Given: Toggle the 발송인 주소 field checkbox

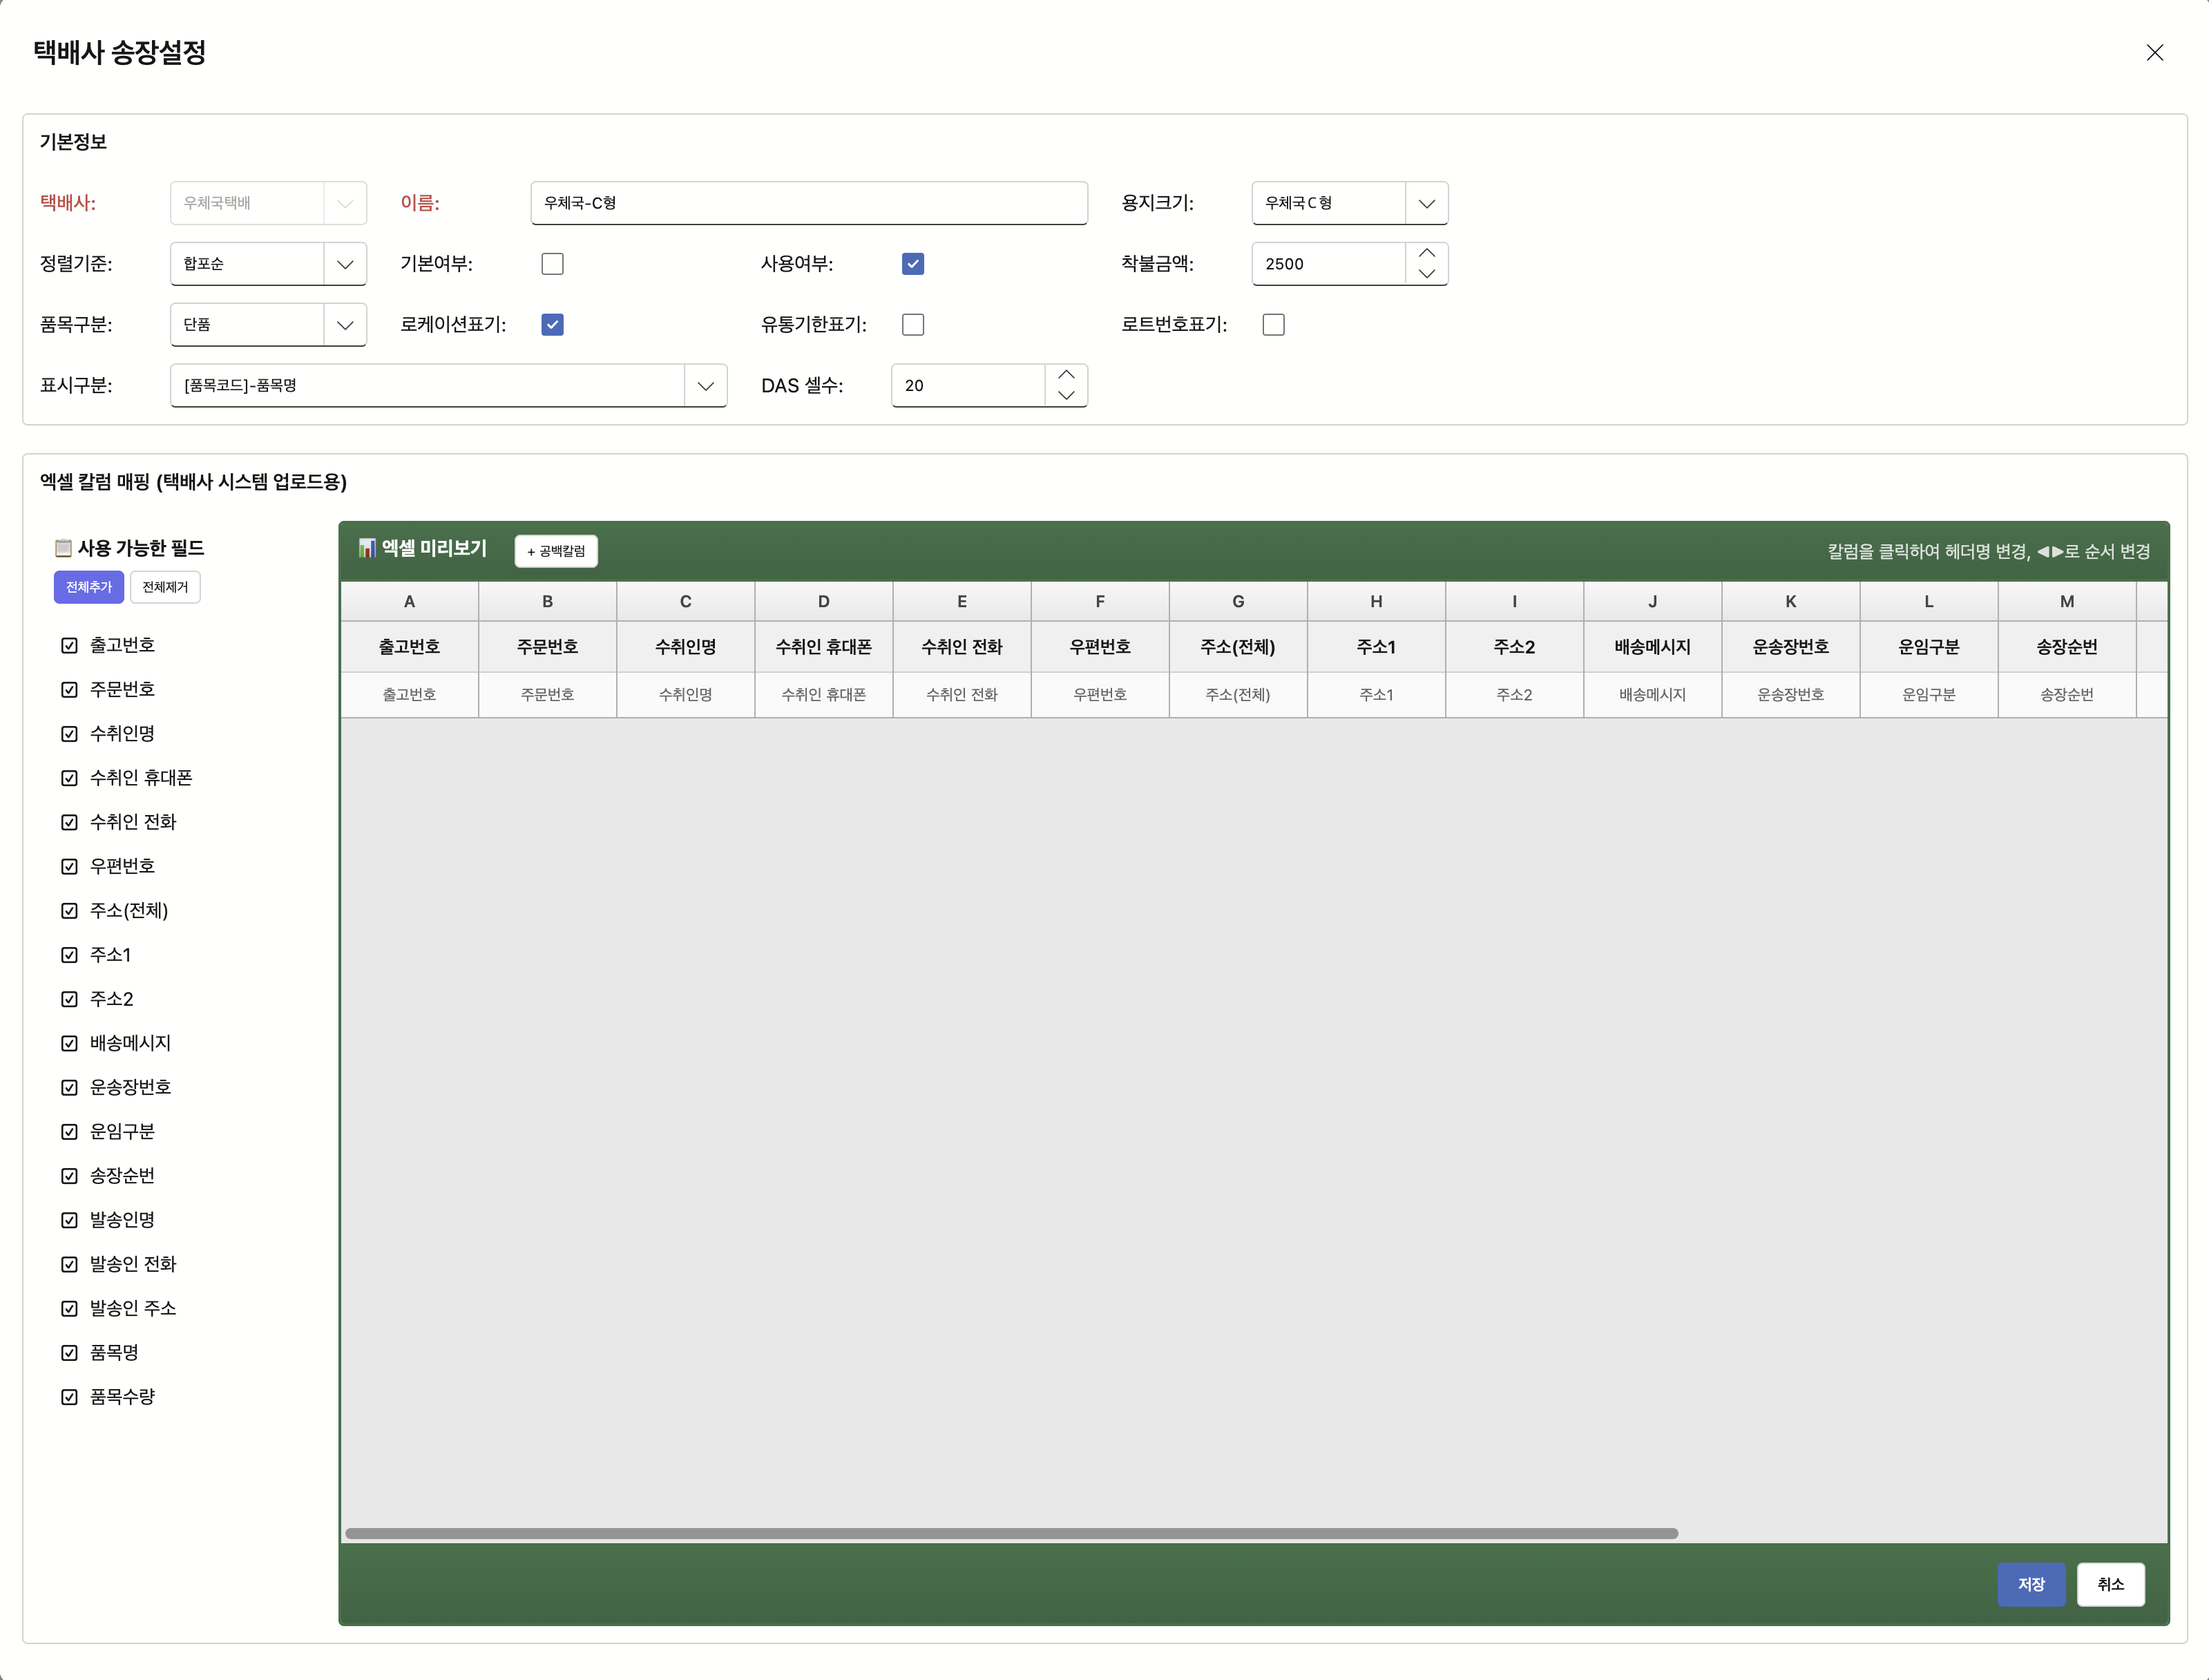Looking at the screenshot, I should (69, 1309).
